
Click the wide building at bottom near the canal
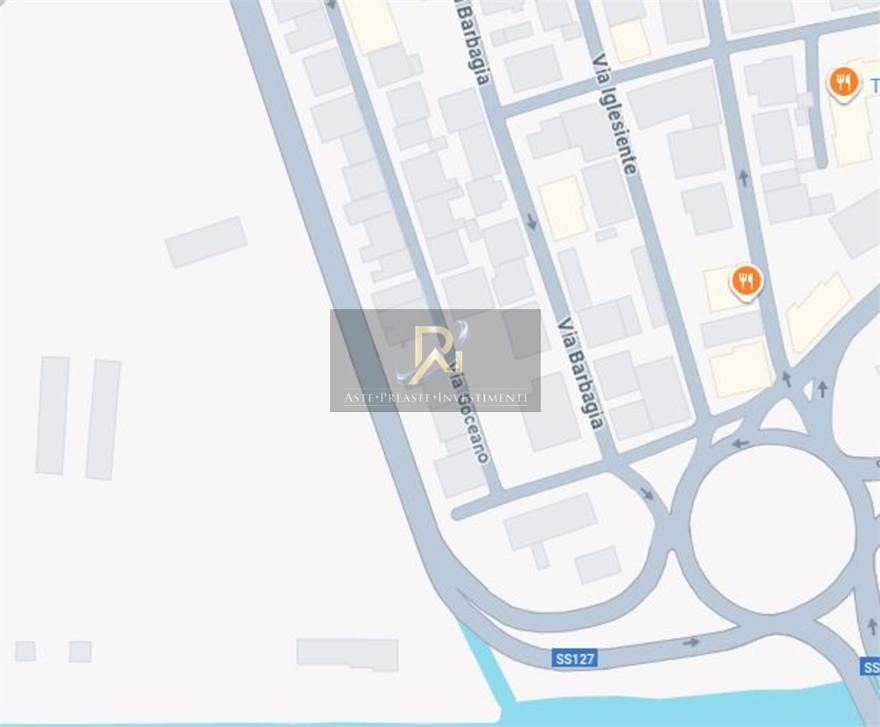coord(347,655)
